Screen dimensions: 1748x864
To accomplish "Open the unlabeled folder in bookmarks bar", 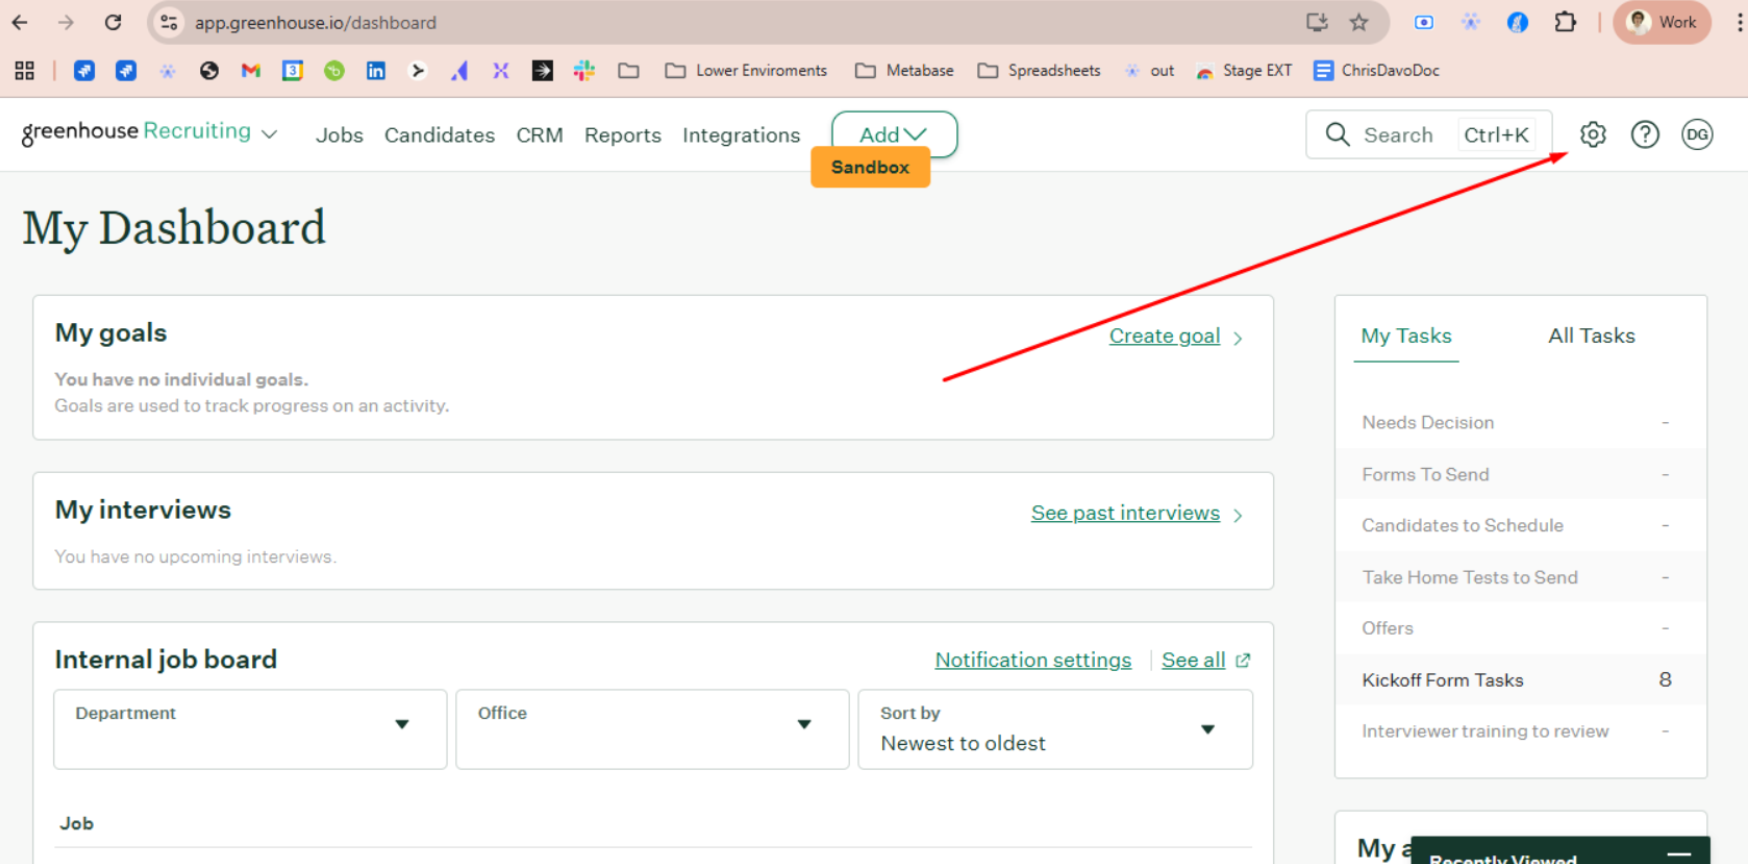I will point(628,70).
